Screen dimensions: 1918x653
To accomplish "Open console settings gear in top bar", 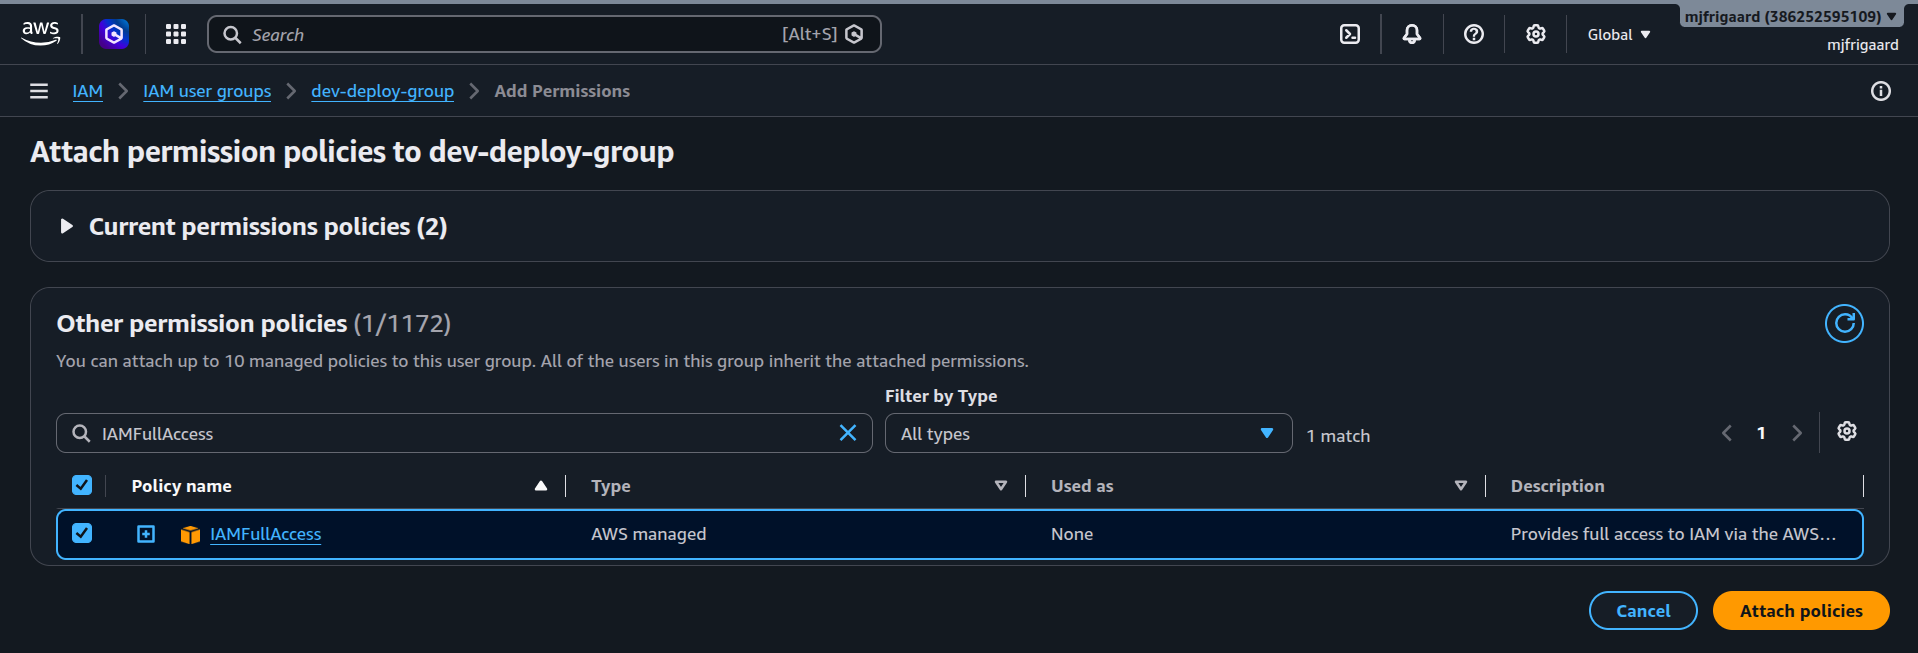I will click(x=1536, y=34).
